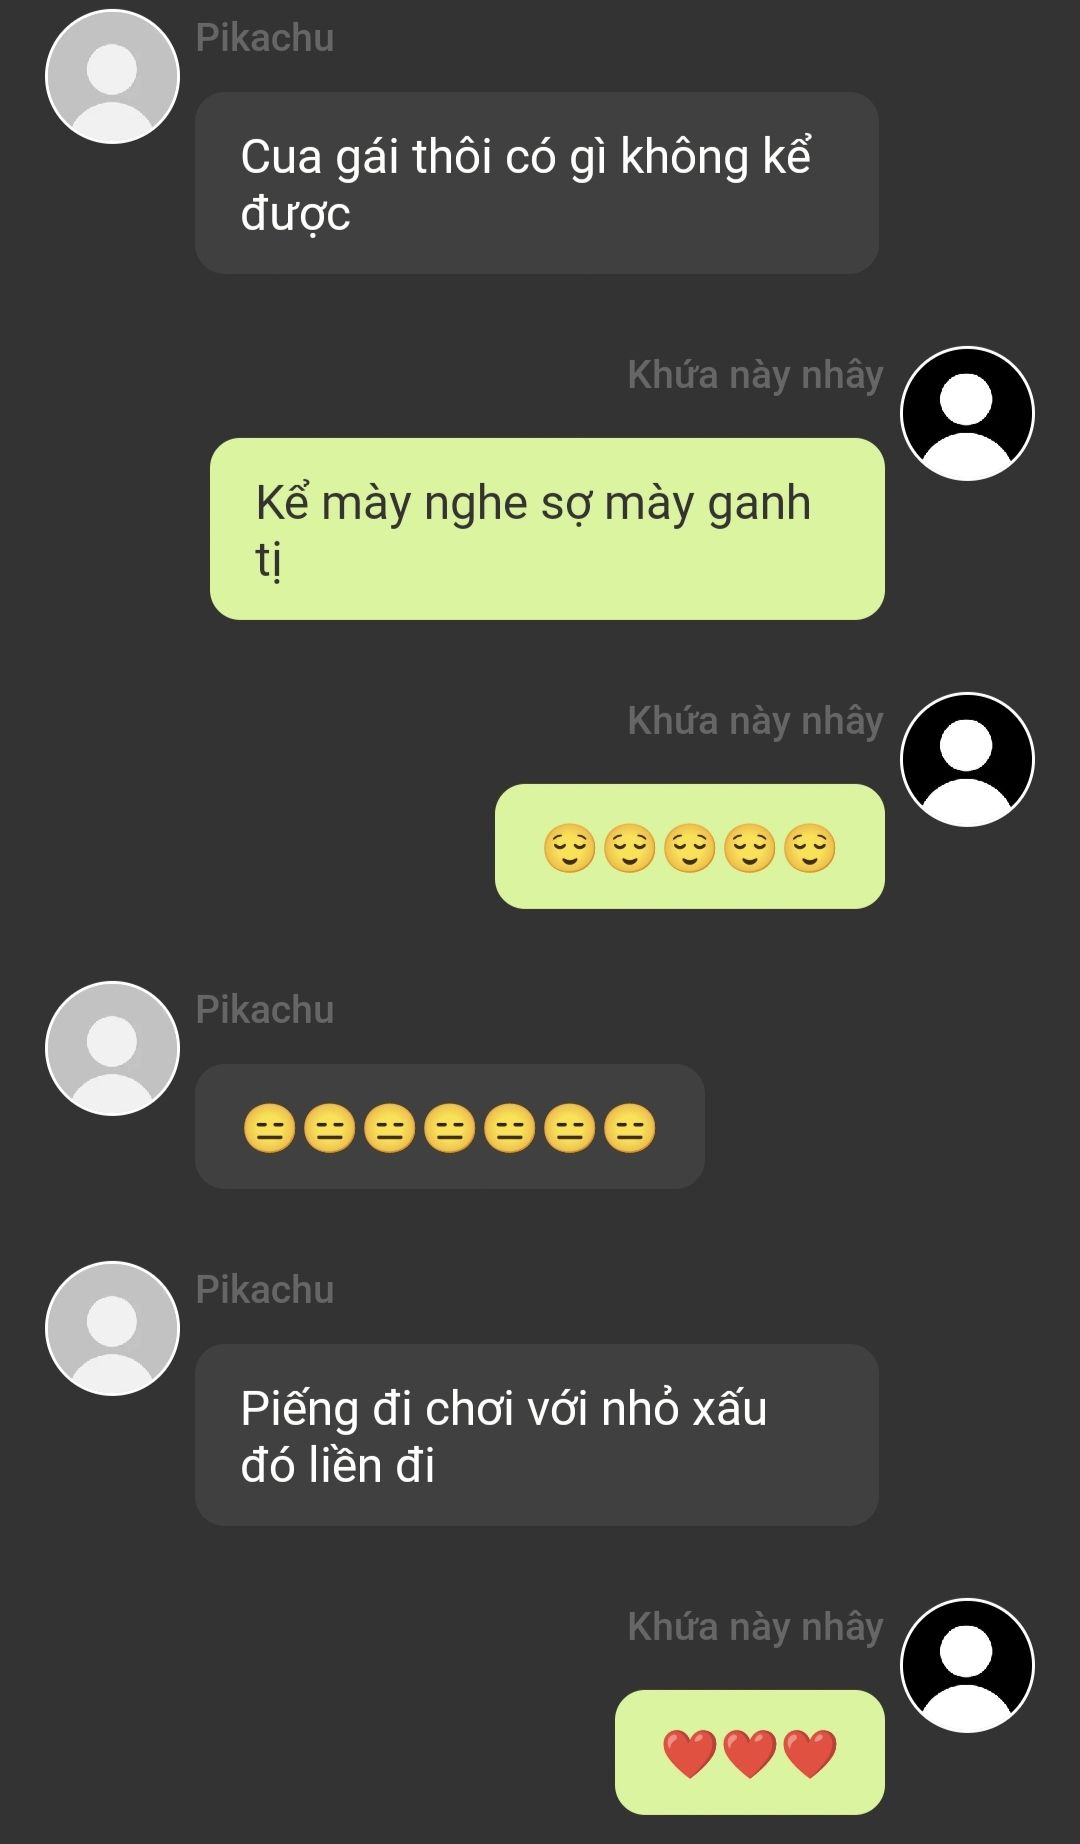Select the 'Cua gái thôi có gì không kể được' bubble
This screenshot has height=1844, width=1080.
click(537, 183)
